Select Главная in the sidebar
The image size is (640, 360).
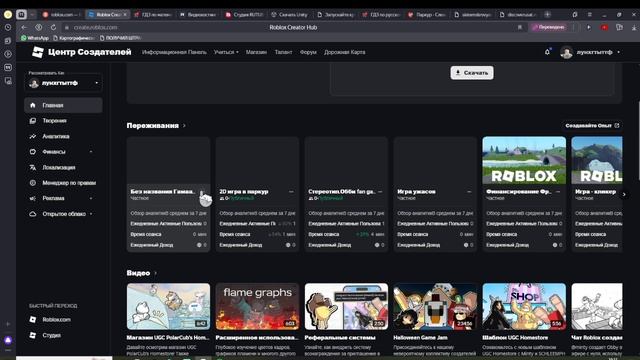(63, 105)
